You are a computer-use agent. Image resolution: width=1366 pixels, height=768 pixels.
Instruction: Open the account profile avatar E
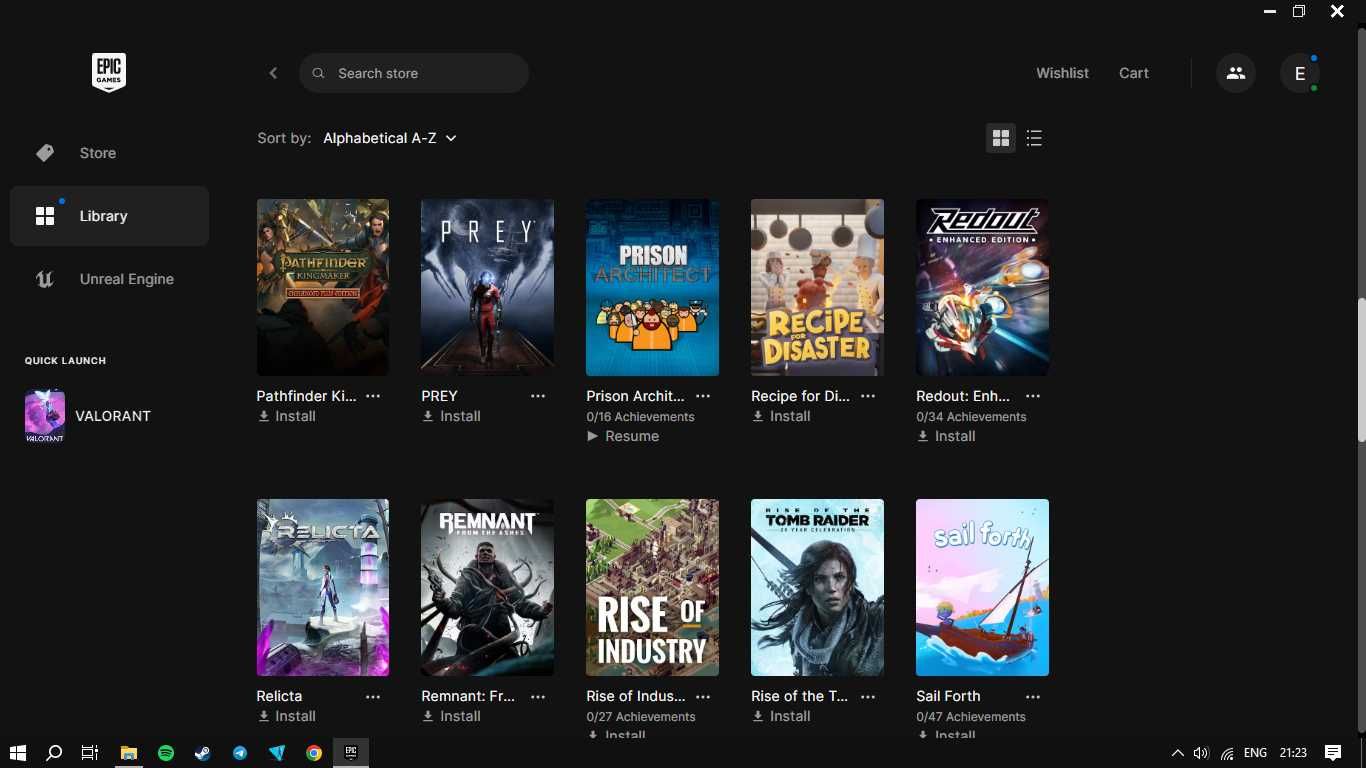click(x=1300, y=73)
